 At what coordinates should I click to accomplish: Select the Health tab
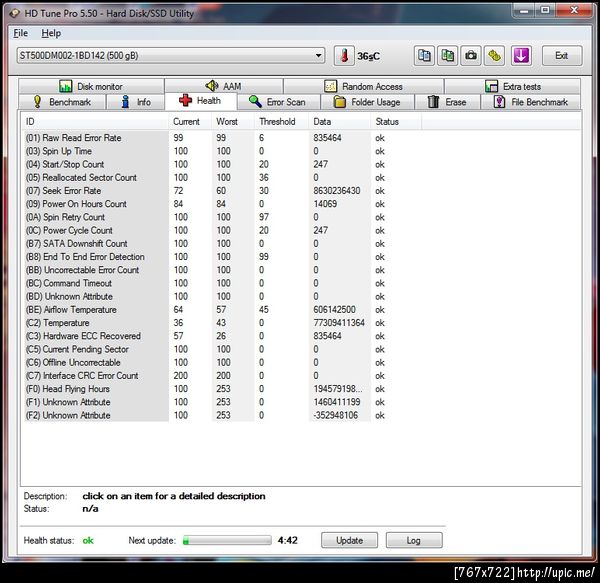[x=201, y=101]
